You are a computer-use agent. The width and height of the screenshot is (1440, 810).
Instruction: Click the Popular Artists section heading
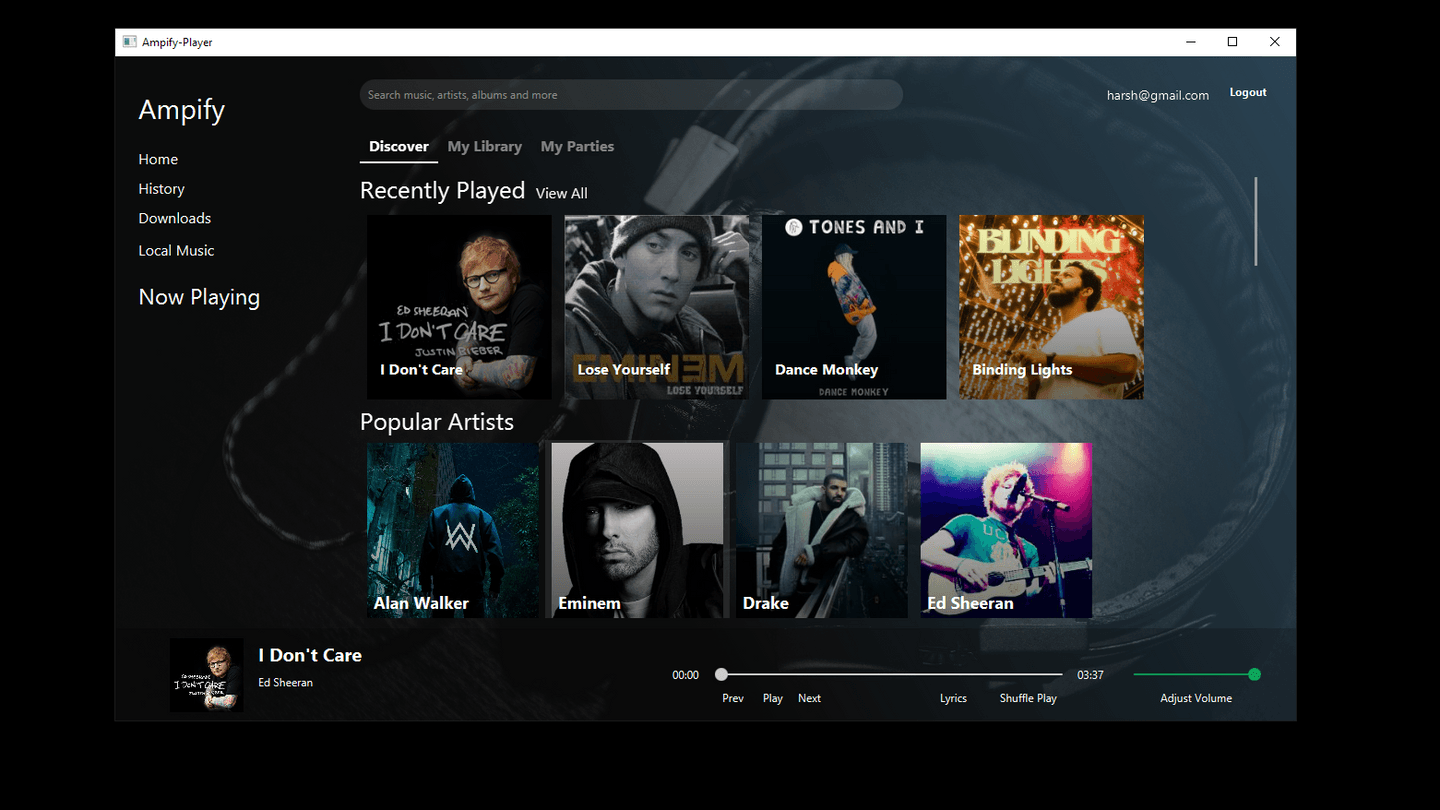(x=437, y=422)
